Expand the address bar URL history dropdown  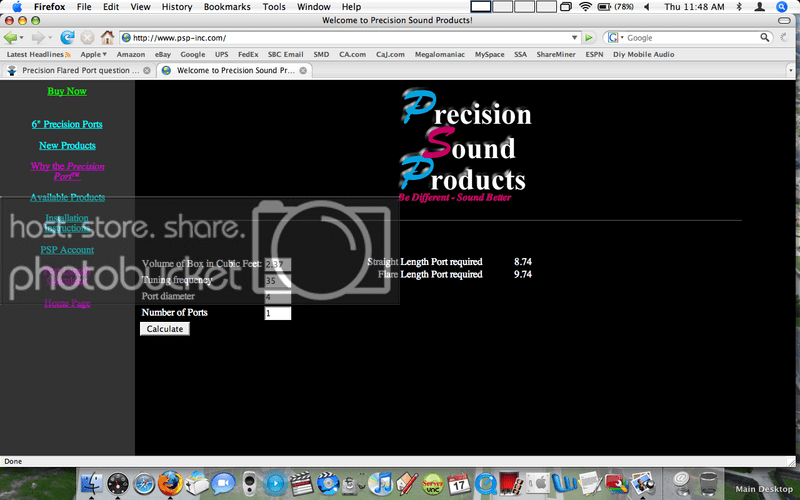574,38
